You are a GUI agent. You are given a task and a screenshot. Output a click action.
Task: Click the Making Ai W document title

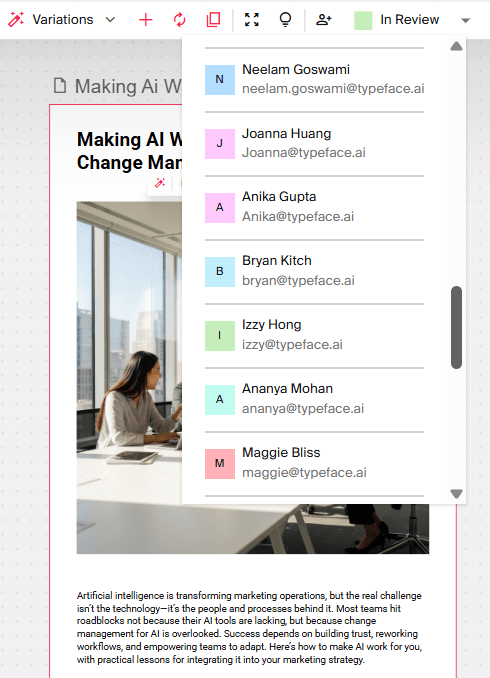coord(128,86)
